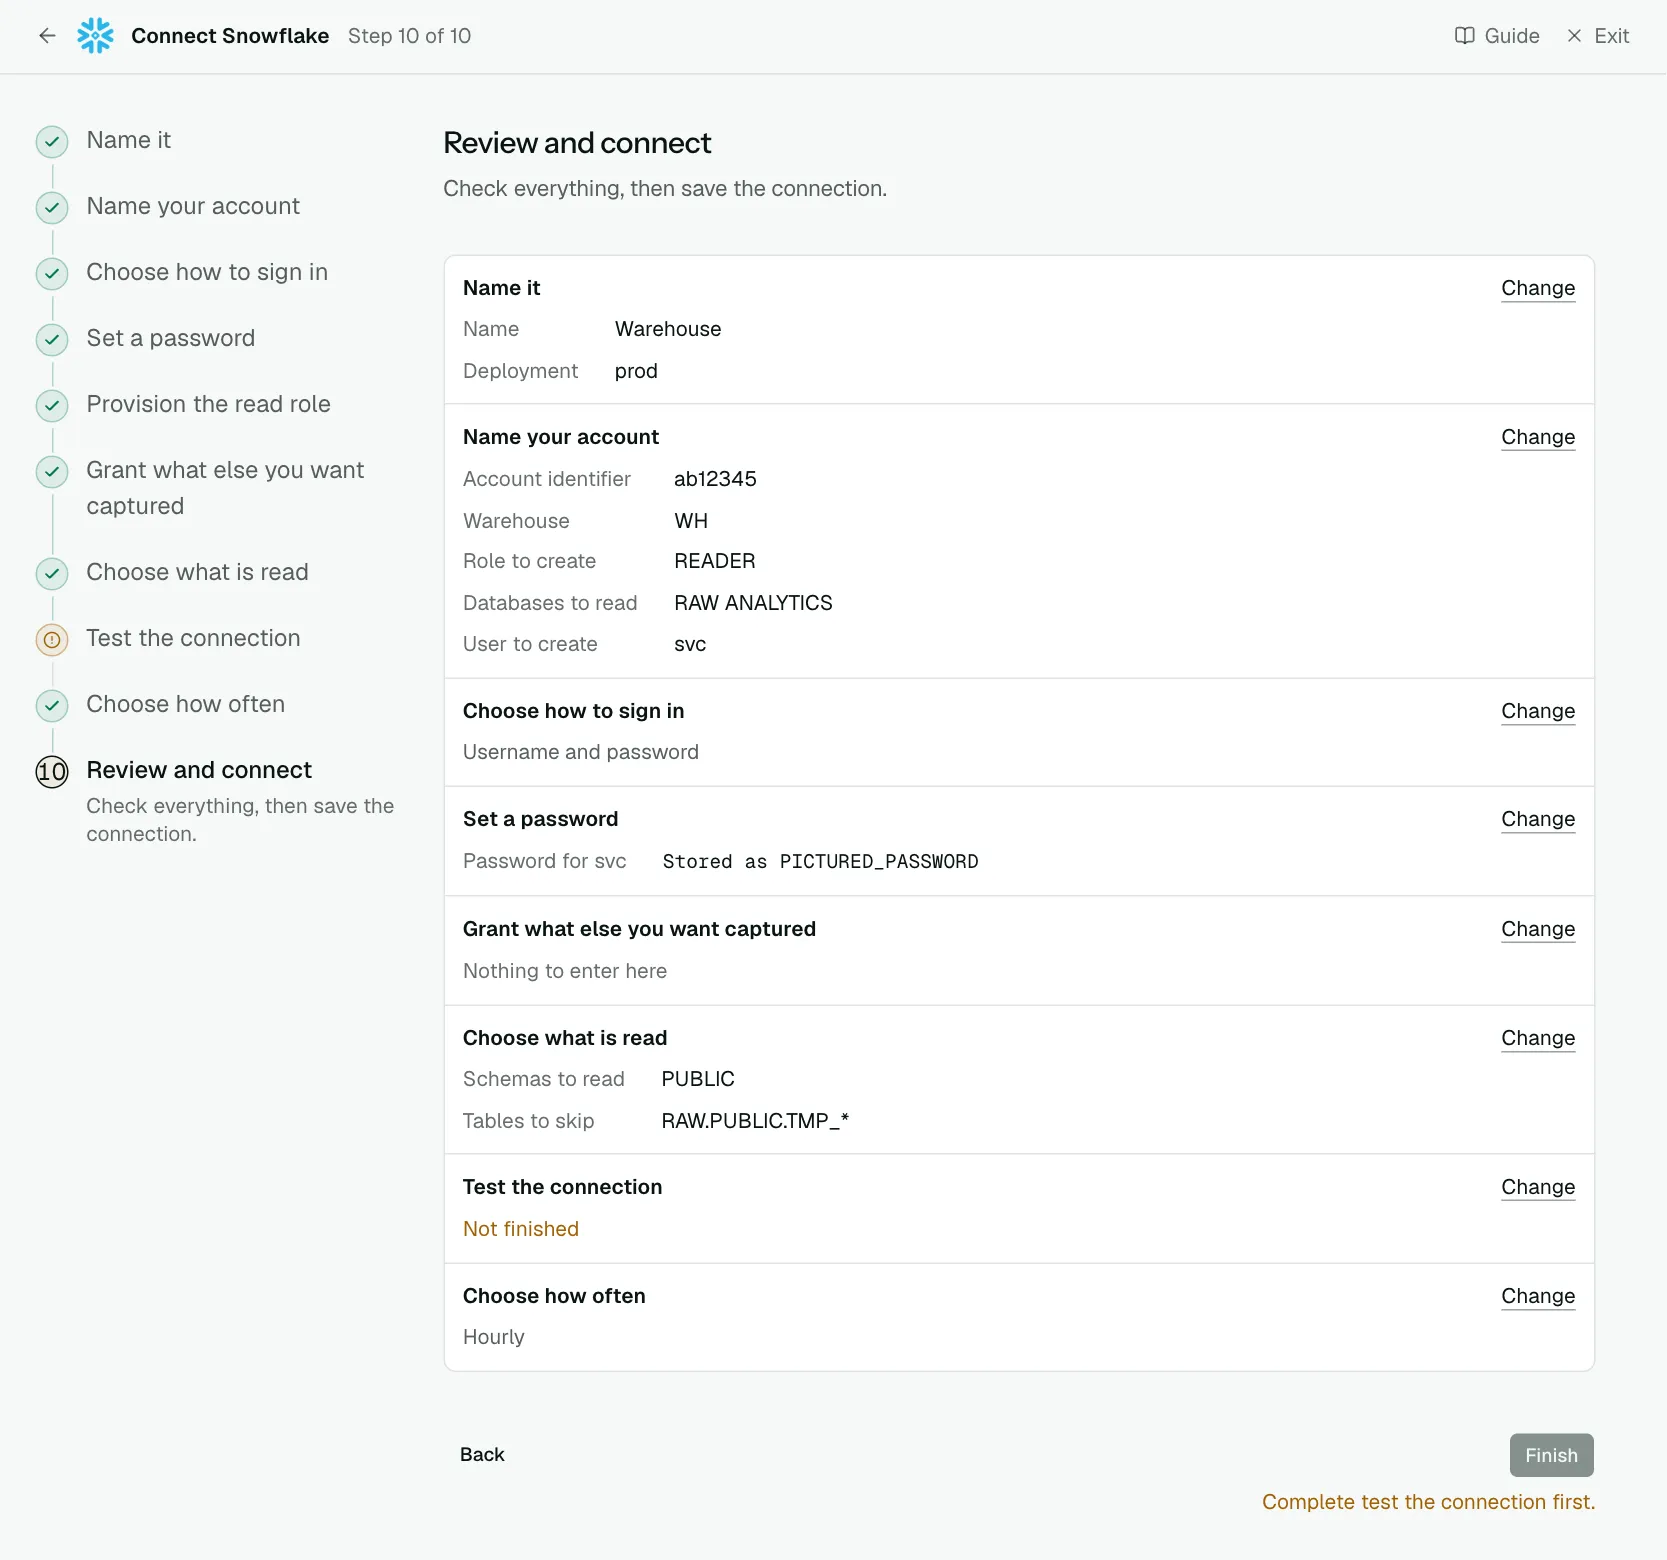The image size is (1667, 1560).
Task: Click Change link for Name your account section
Action: click(1538, 437)
